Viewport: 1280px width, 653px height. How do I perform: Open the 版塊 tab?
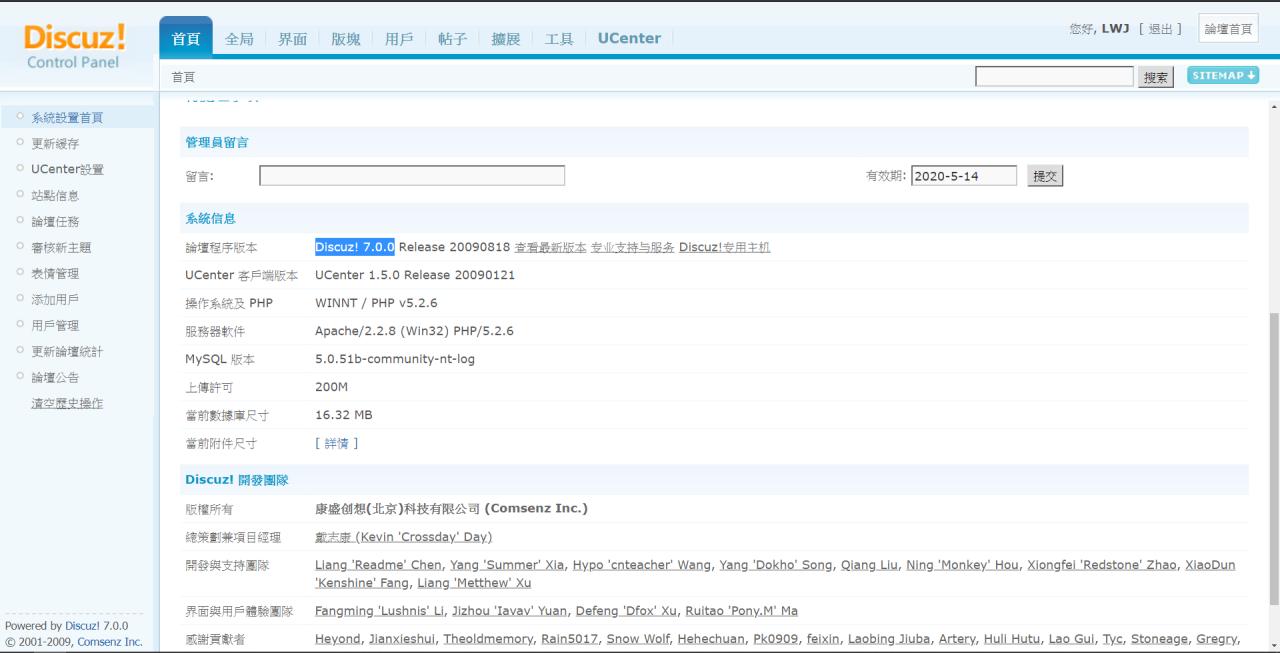(346, 39)
